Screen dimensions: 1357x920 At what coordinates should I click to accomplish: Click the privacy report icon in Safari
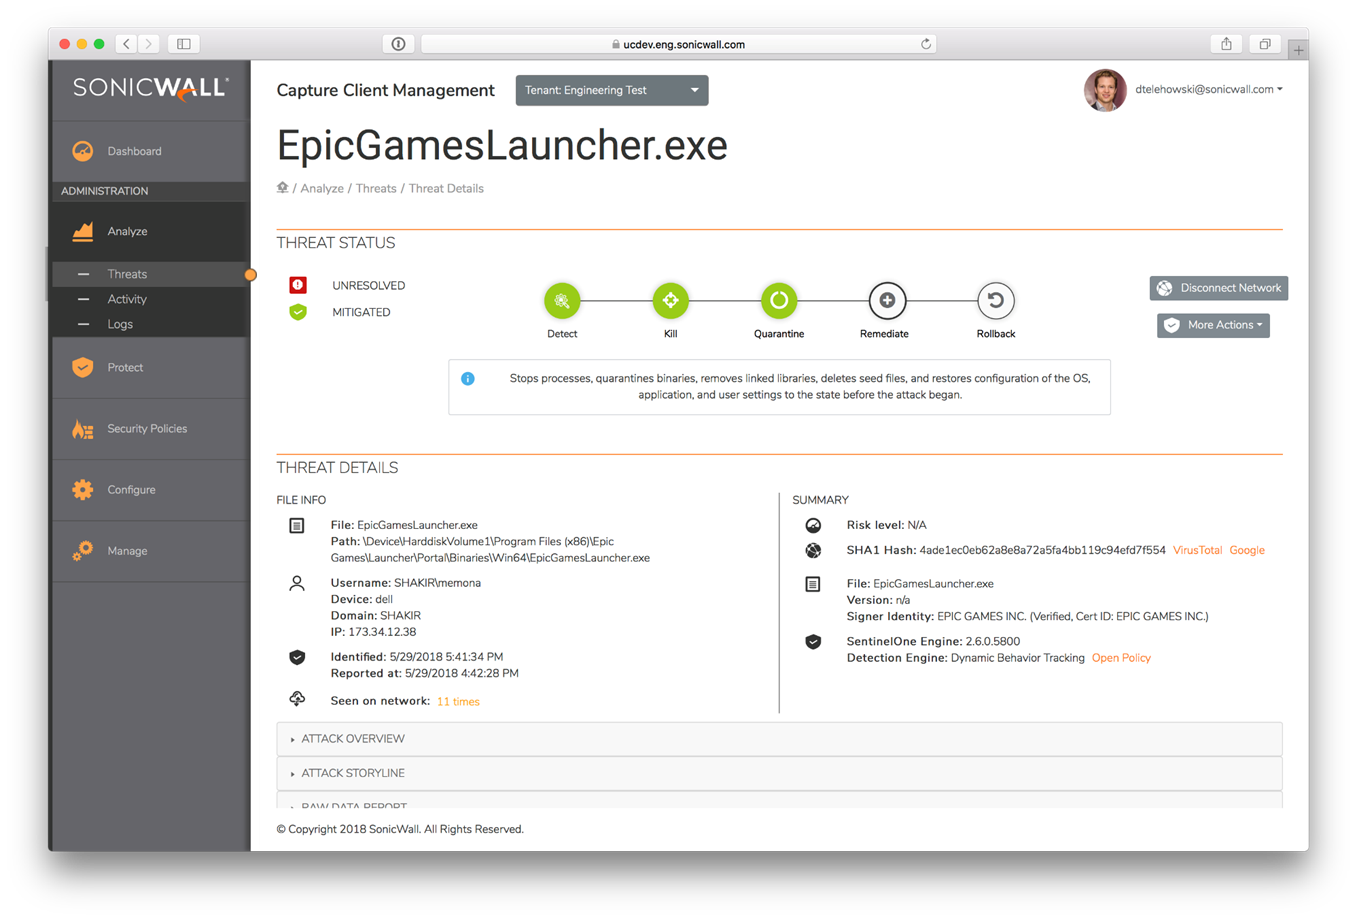(x=398, y=44)
